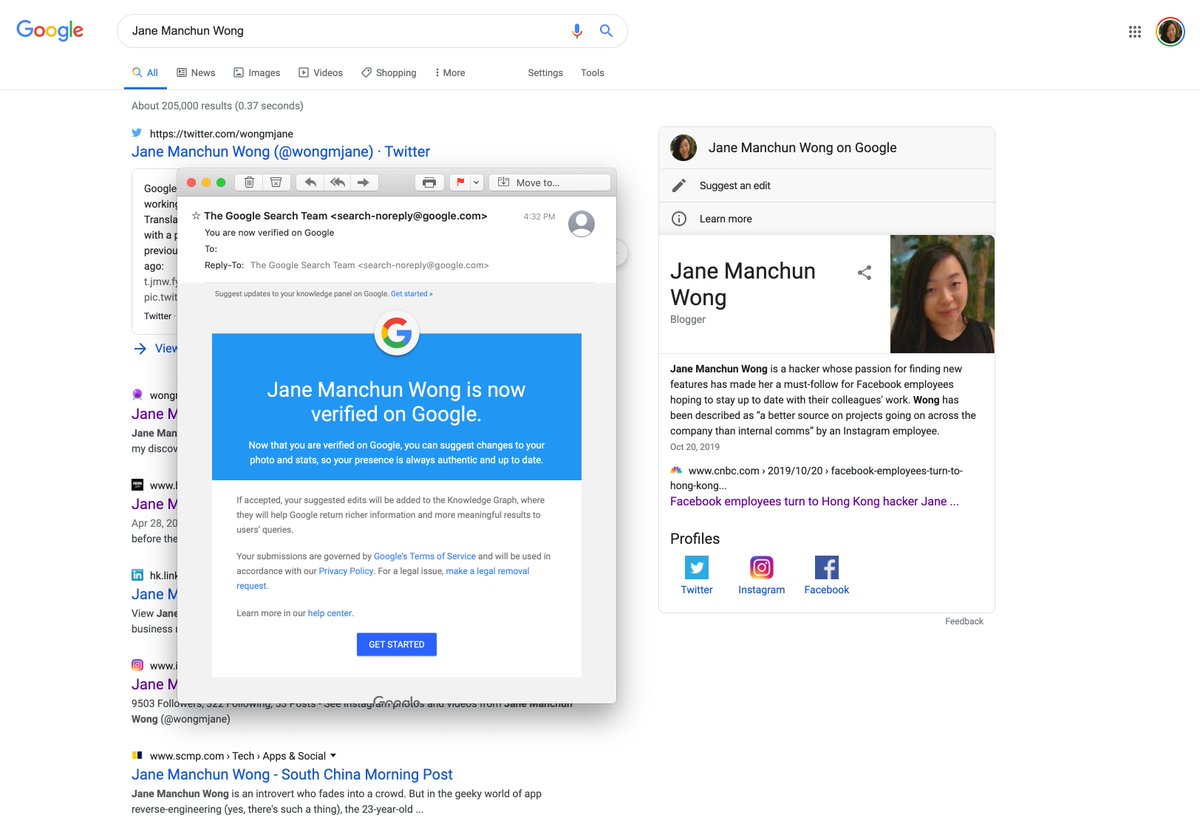Expand the More search options

pos(450,73)
